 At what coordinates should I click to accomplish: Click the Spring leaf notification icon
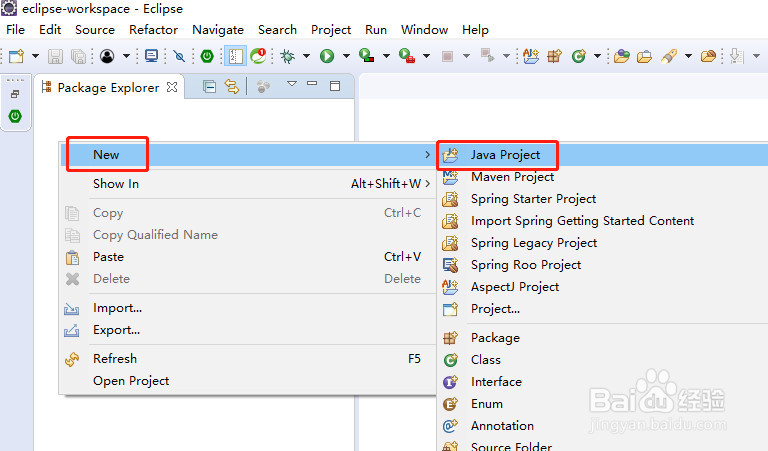(x=258, y=56)
